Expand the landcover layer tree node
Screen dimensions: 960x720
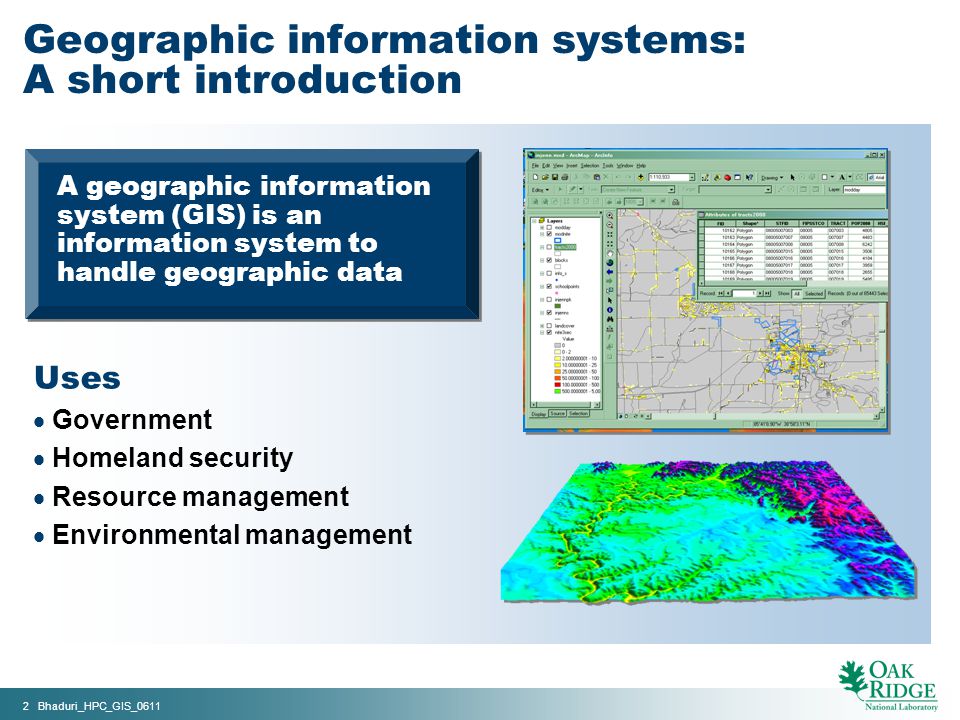pos(542,326)
